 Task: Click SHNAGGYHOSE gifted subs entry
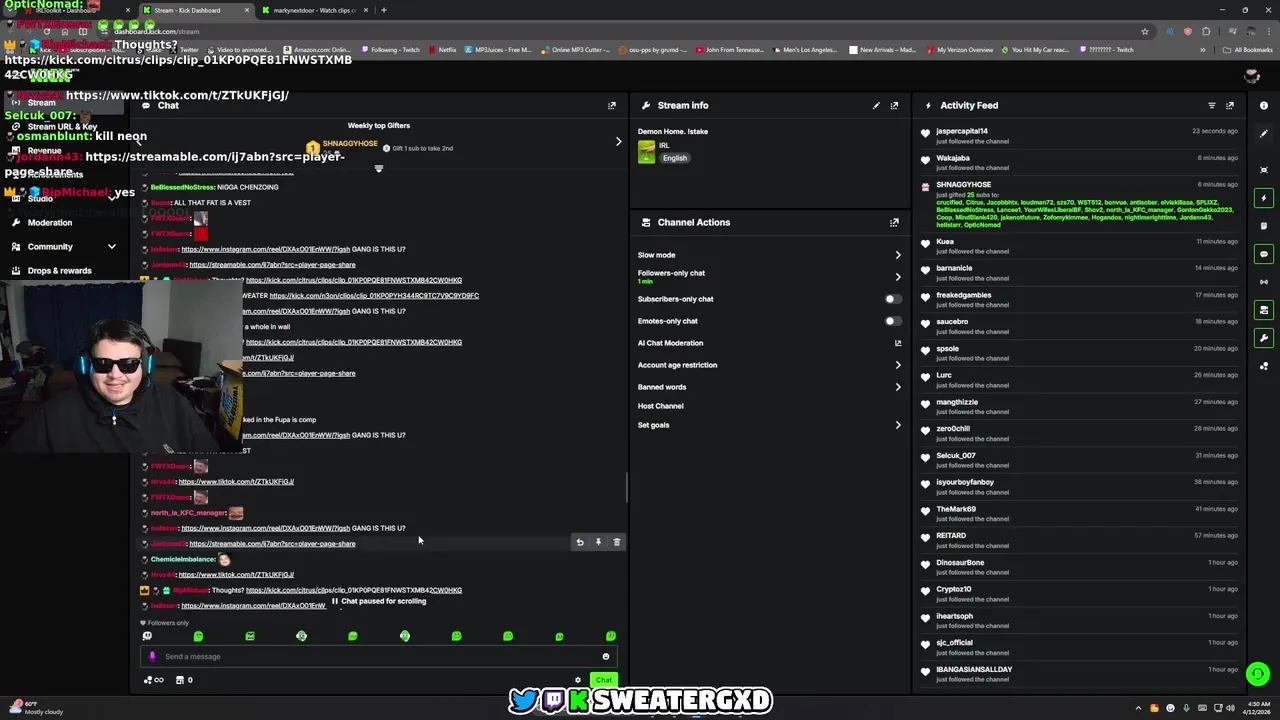click(x=1078, y=205)
